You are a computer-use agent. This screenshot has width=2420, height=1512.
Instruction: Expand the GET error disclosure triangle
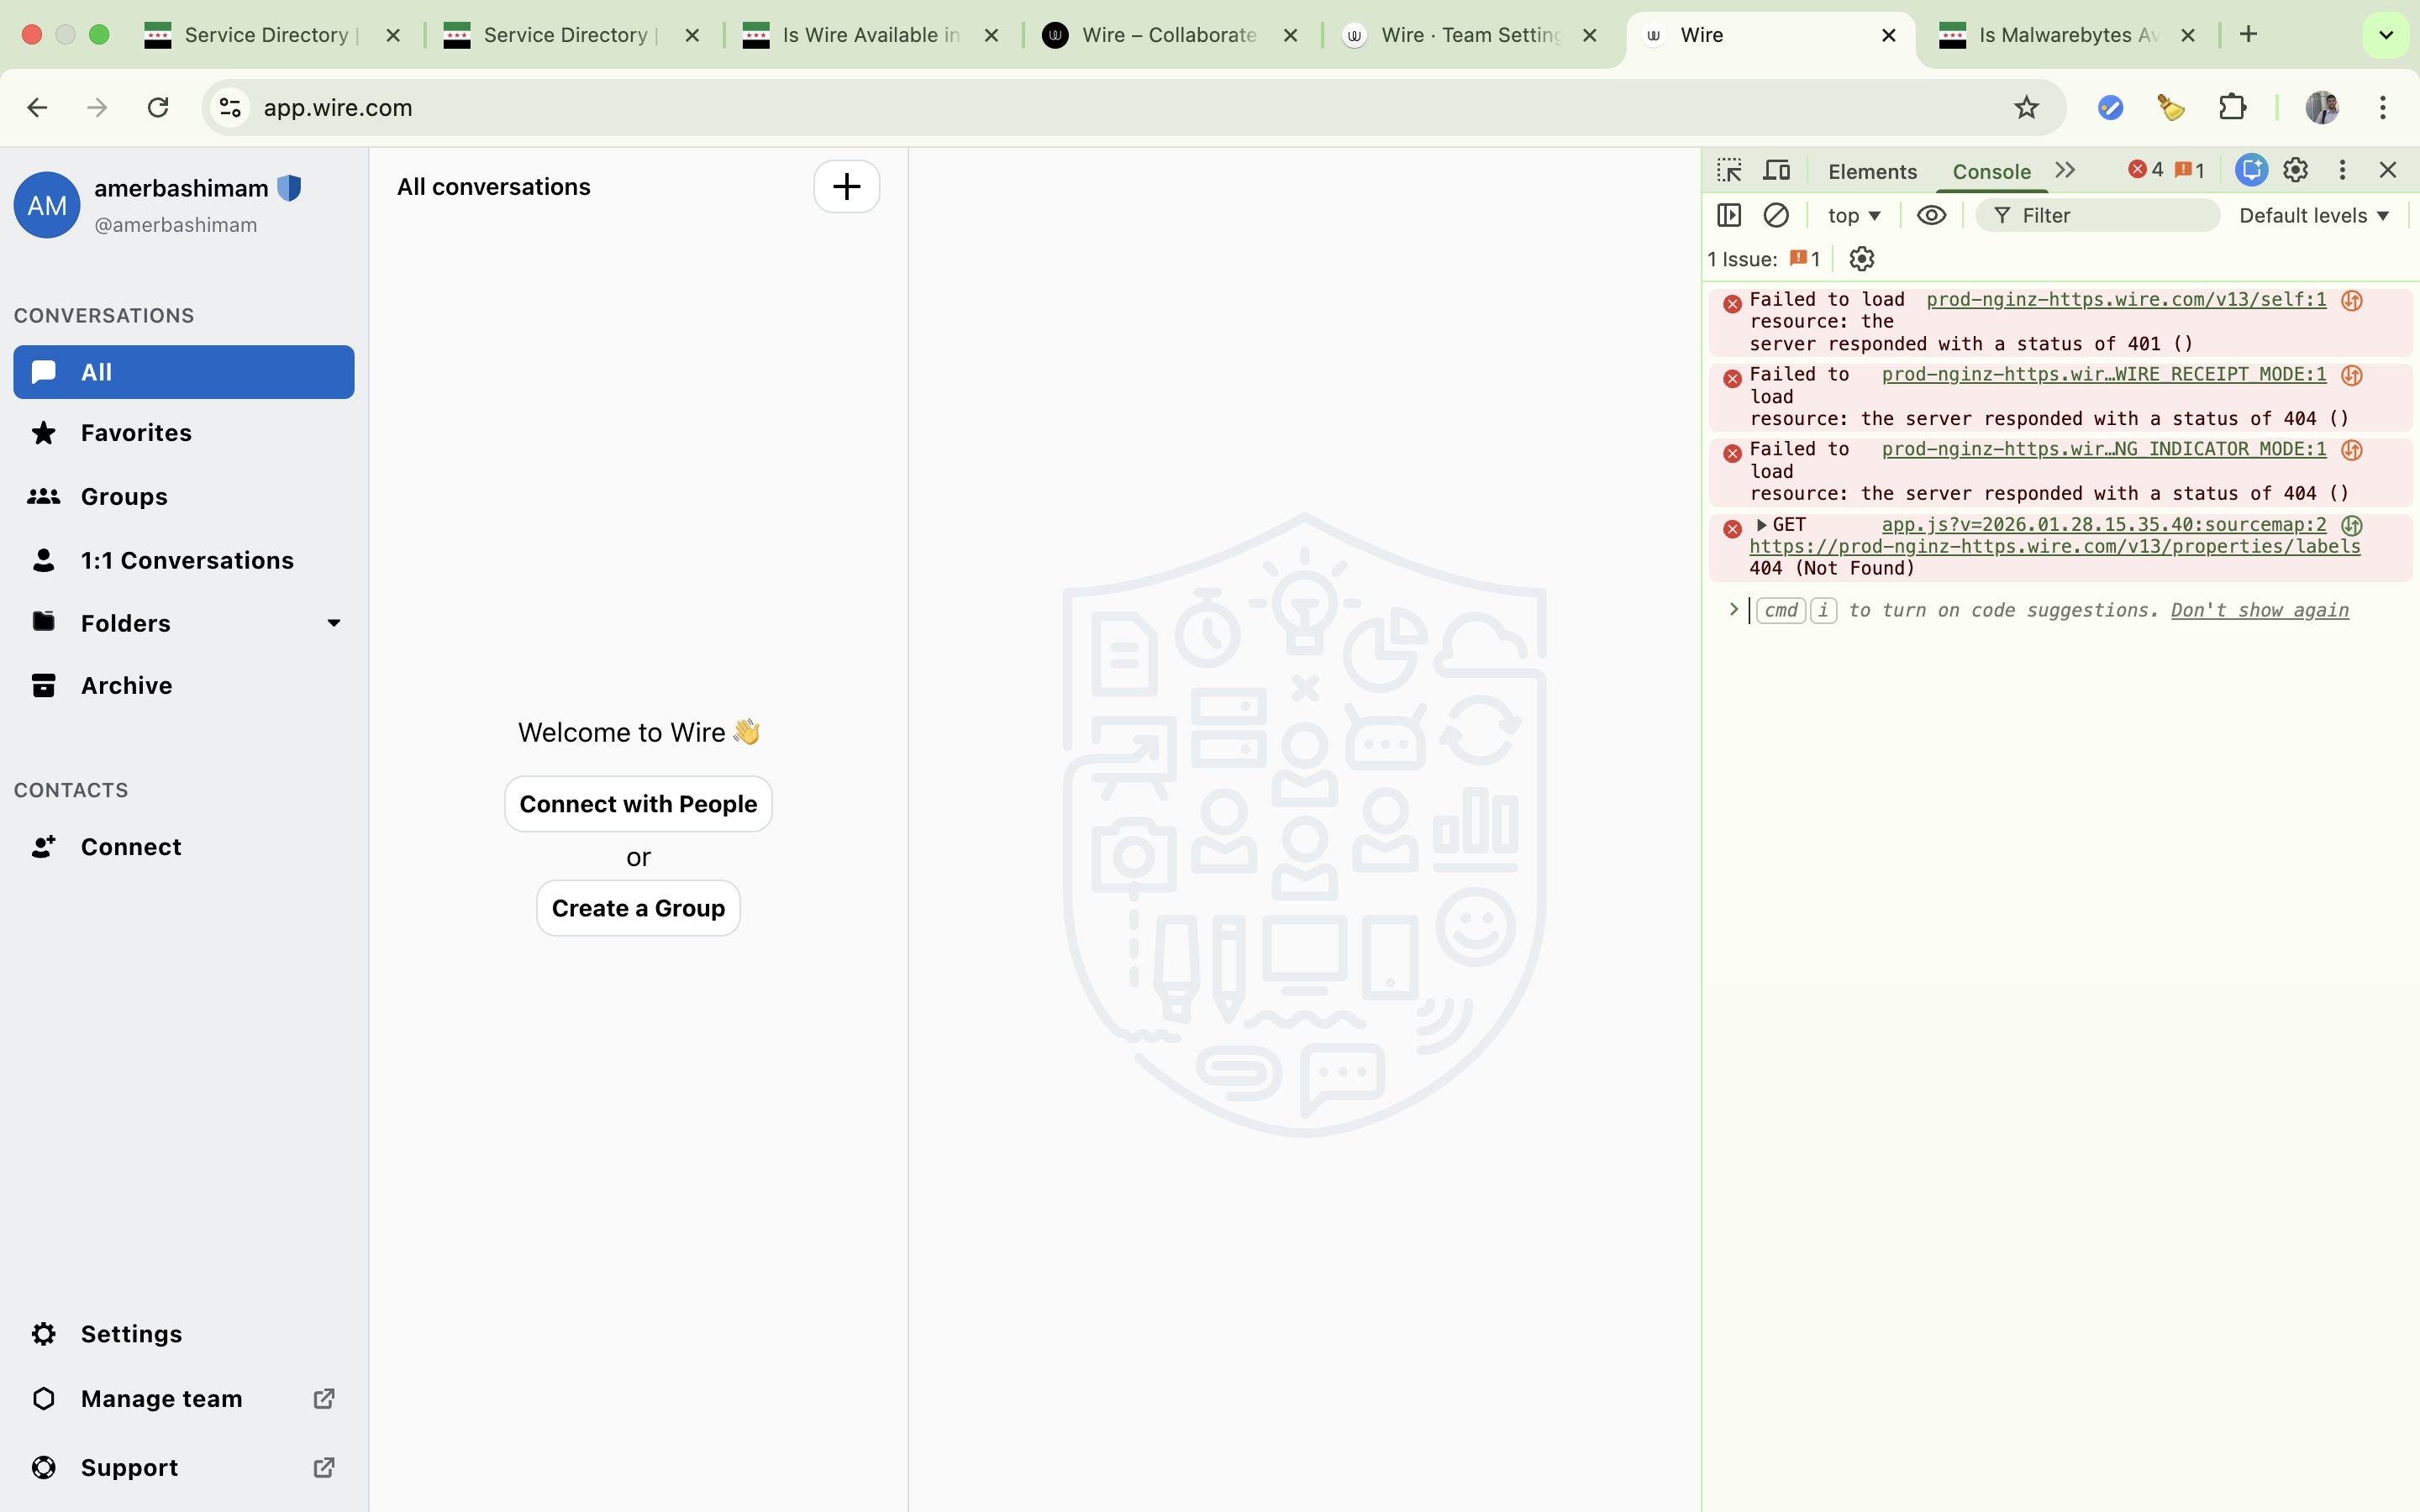[1761, 525]
